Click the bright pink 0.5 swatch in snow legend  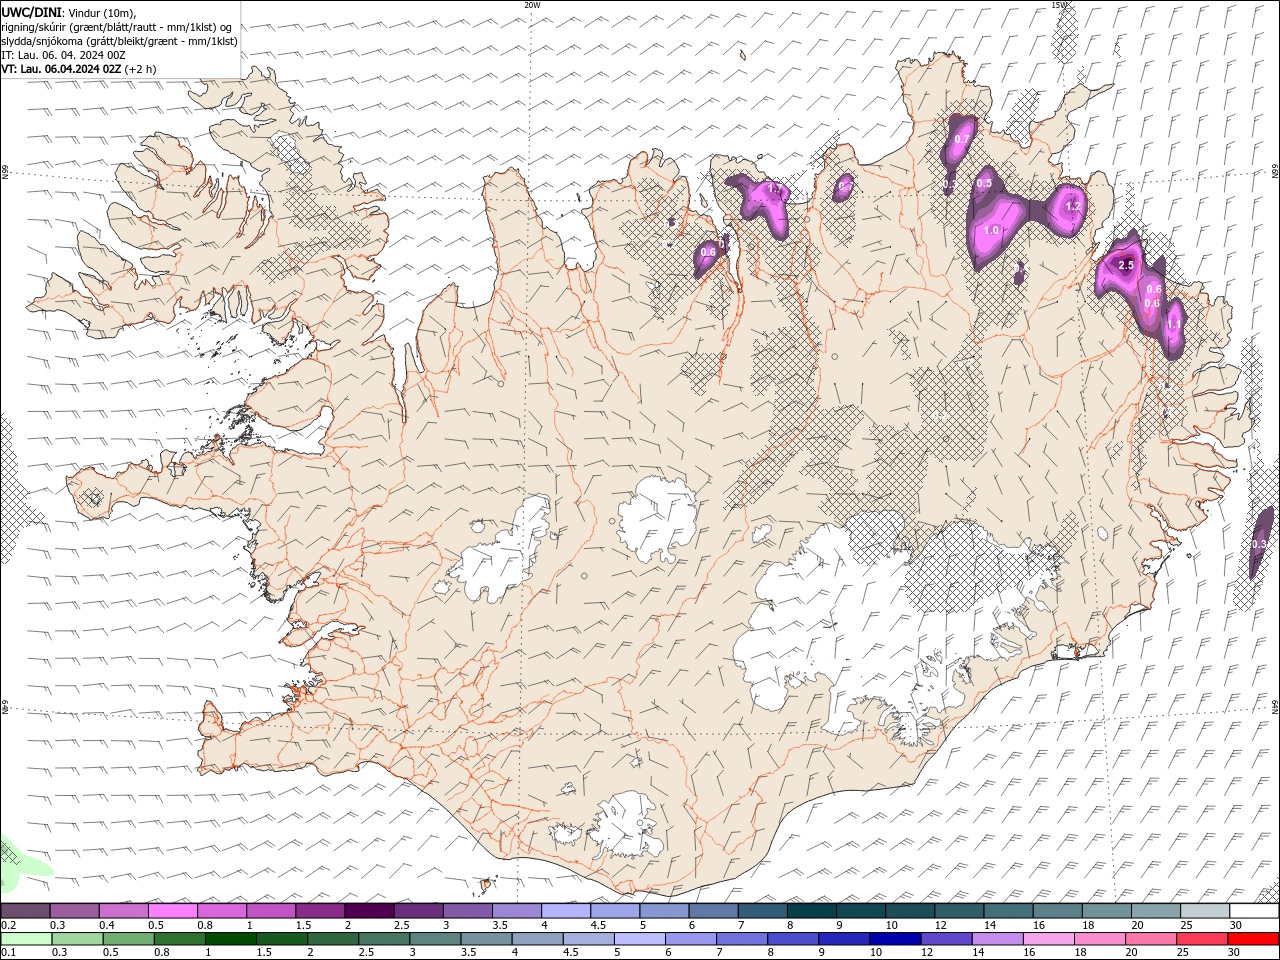pos(172,911)
